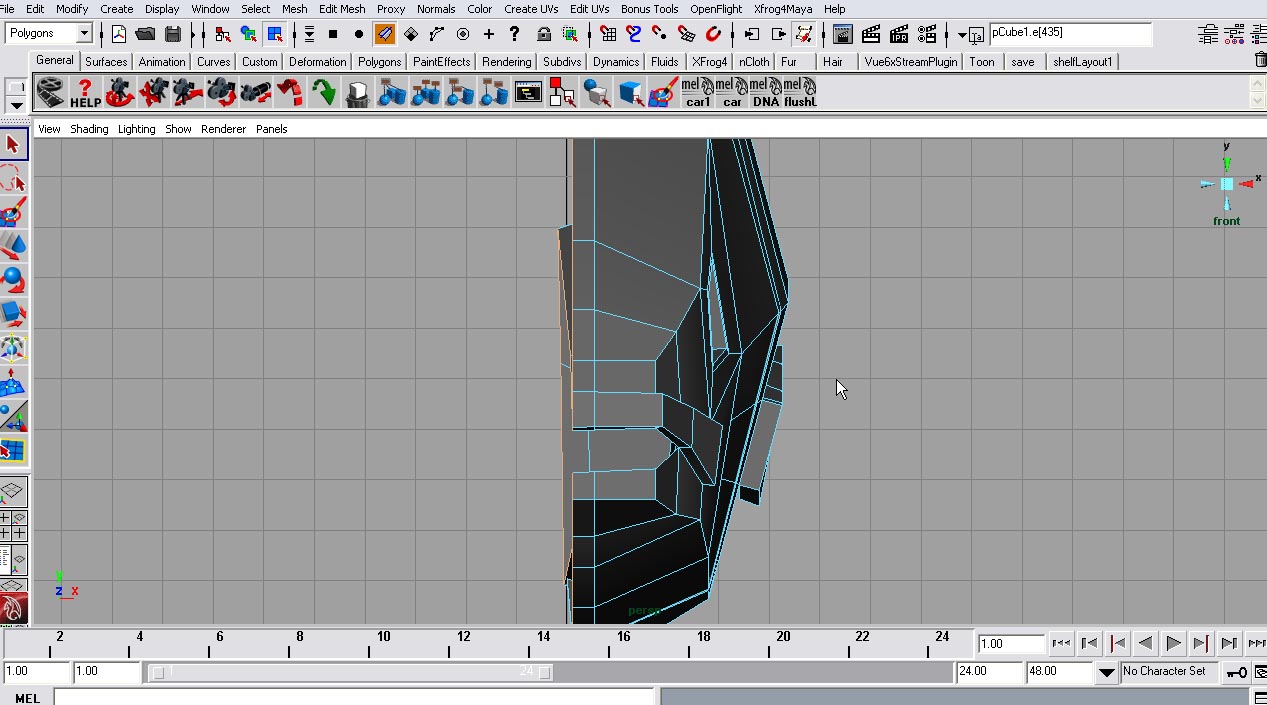The height and width of the screenshot is (705, 1267).
Task: Toggle the lock selection icon
Action: coord(543,34)
